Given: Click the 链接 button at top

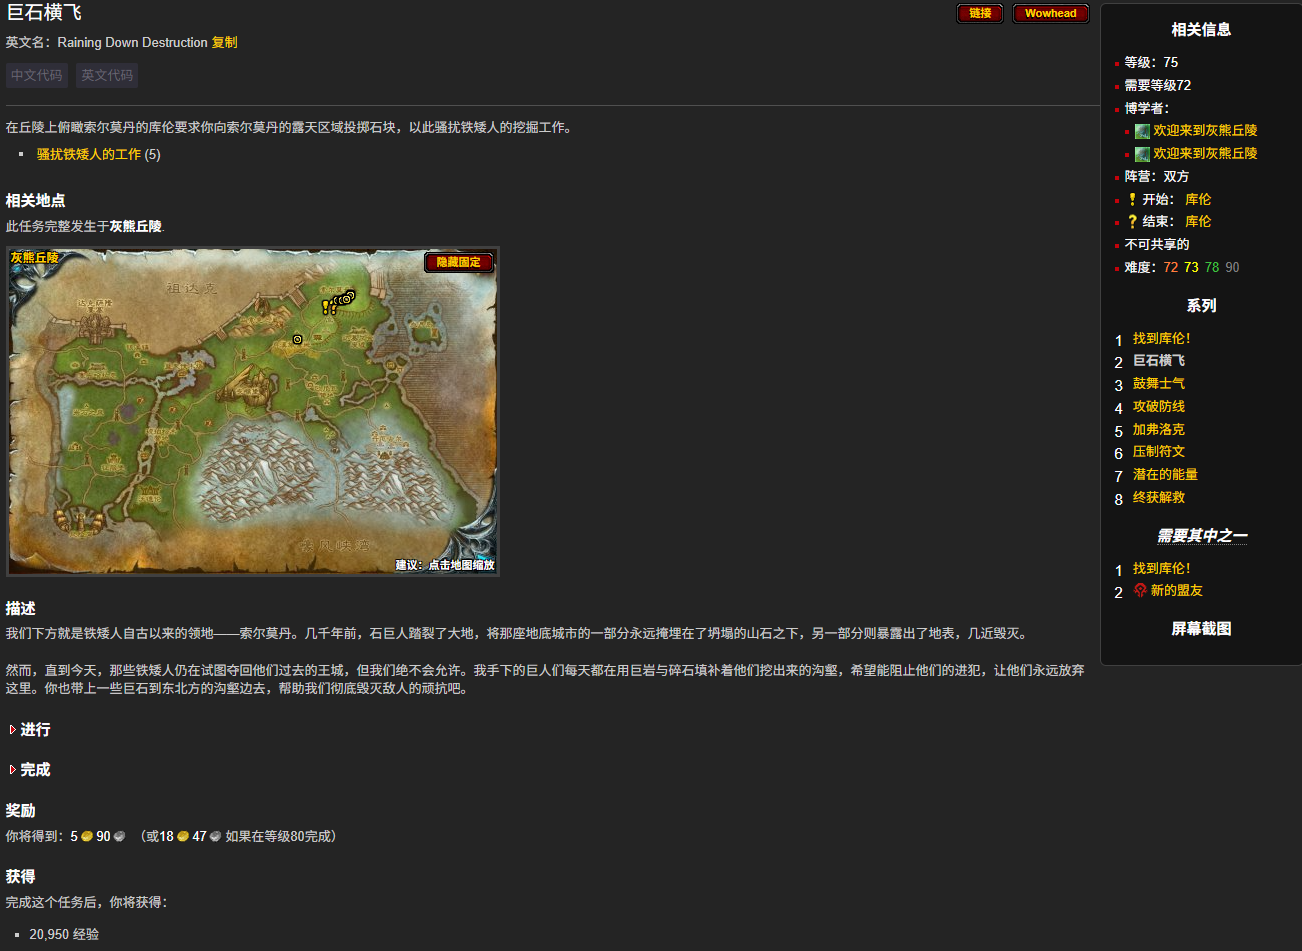Looking at the screenshot, I should (980, 14).
